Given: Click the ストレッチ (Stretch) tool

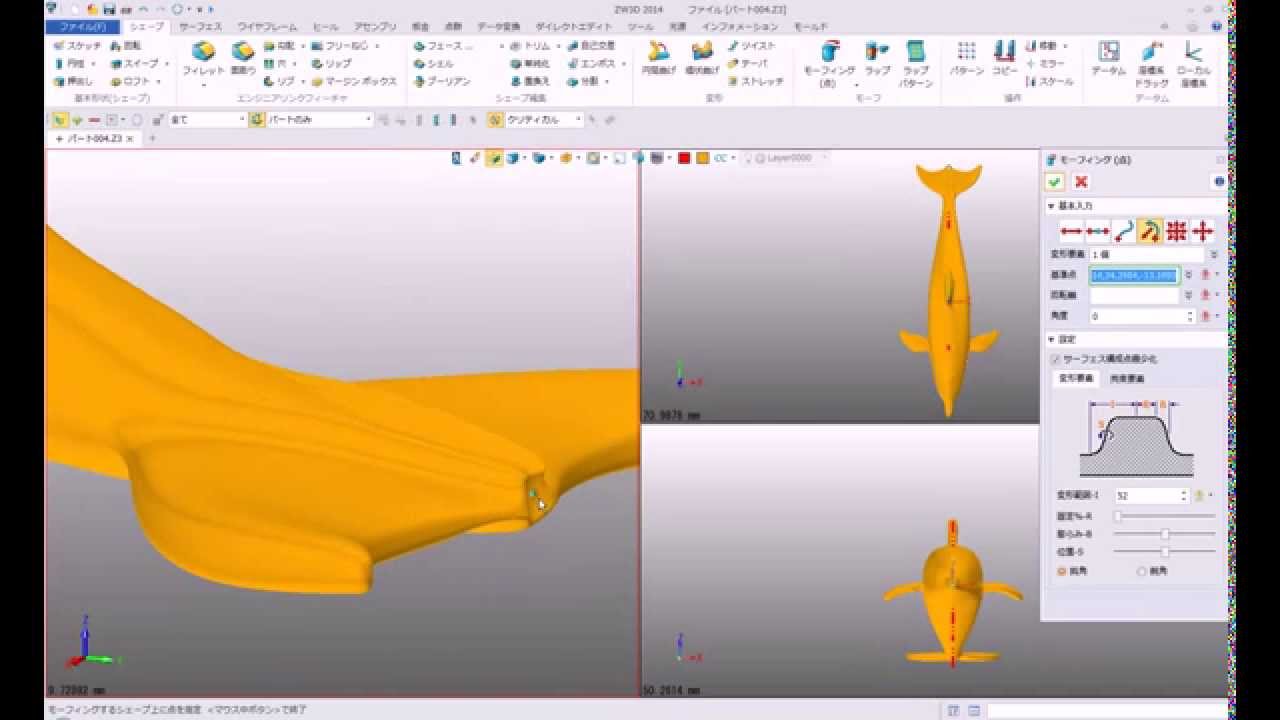Looking at the screenshot, I should (x=756, y=81).
